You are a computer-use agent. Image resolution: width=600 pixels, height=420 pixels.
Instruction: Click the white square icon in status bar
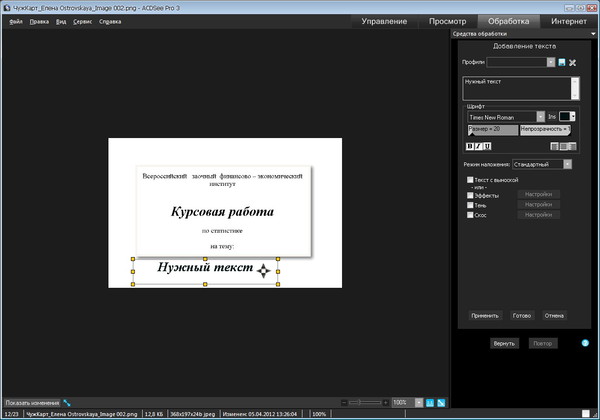pyautogui.click(x=586, y=413)
